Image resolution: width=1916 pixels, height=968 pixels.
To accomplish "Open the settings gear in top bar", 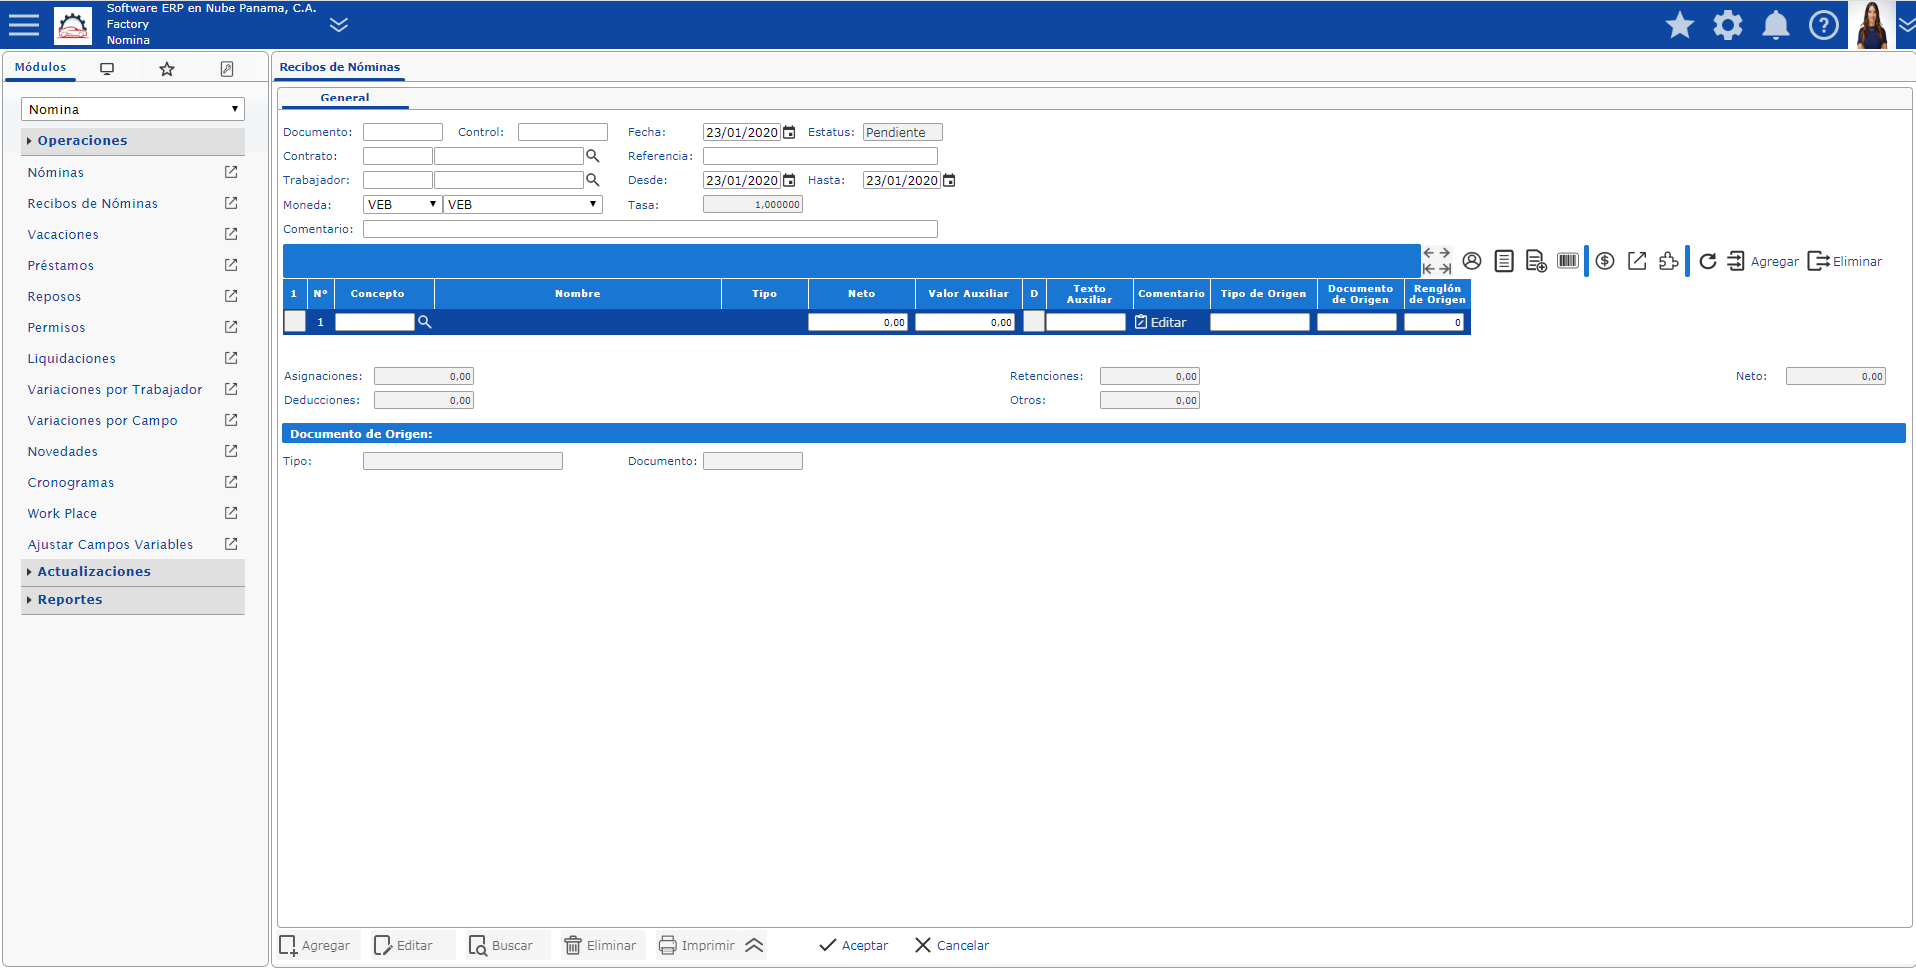I will tap(1728, 25).
